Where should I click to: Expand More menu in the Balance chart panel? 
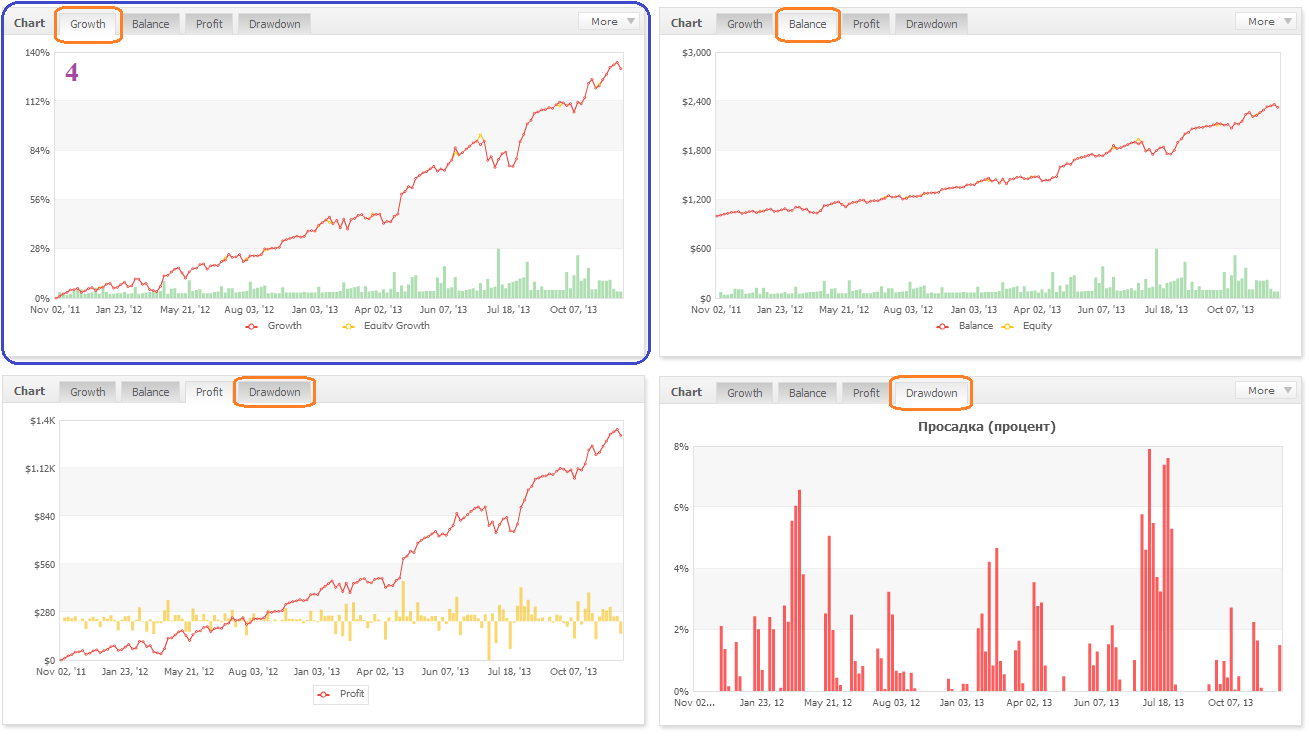pyautogui.click(x=1266, y=21)
